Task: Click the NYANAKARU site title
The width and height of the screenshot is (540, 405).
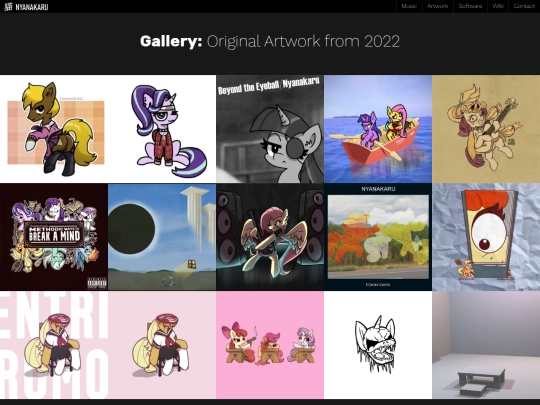Action: pos(32,7)
